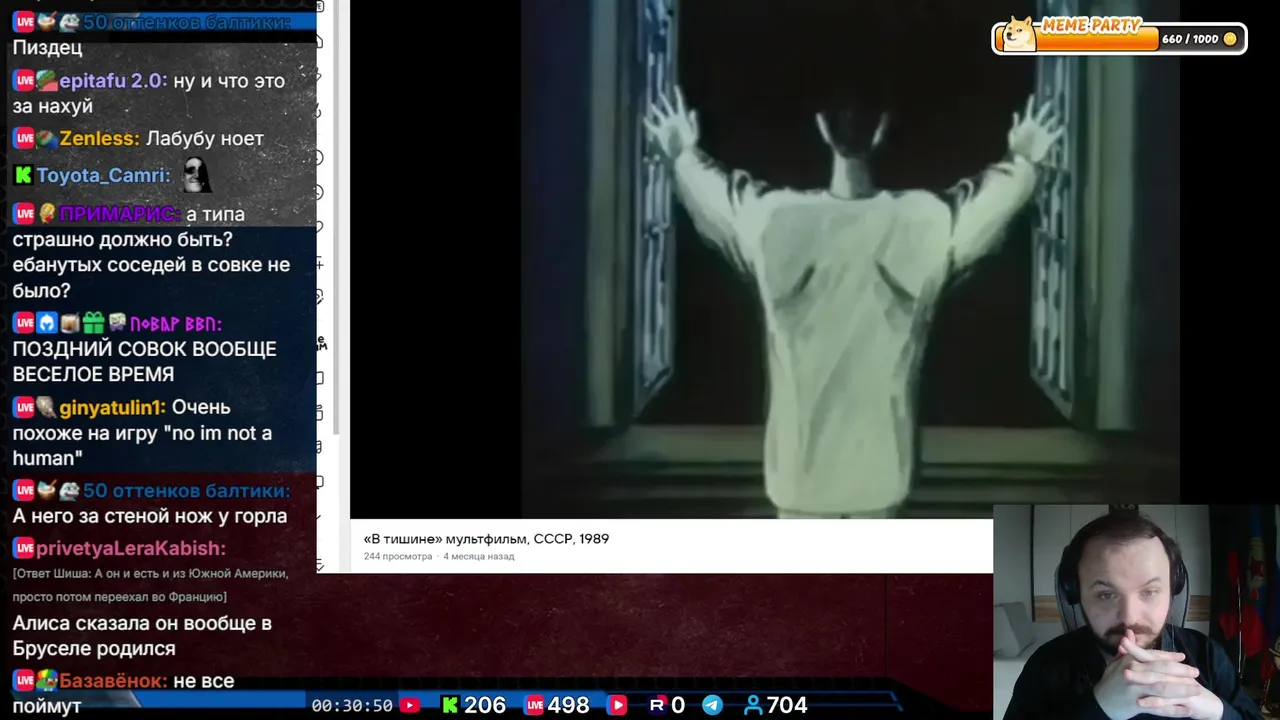Click message mentioning 'no im not a human'
Viewport: 1280px width, 720px height.
click(142, 433)
